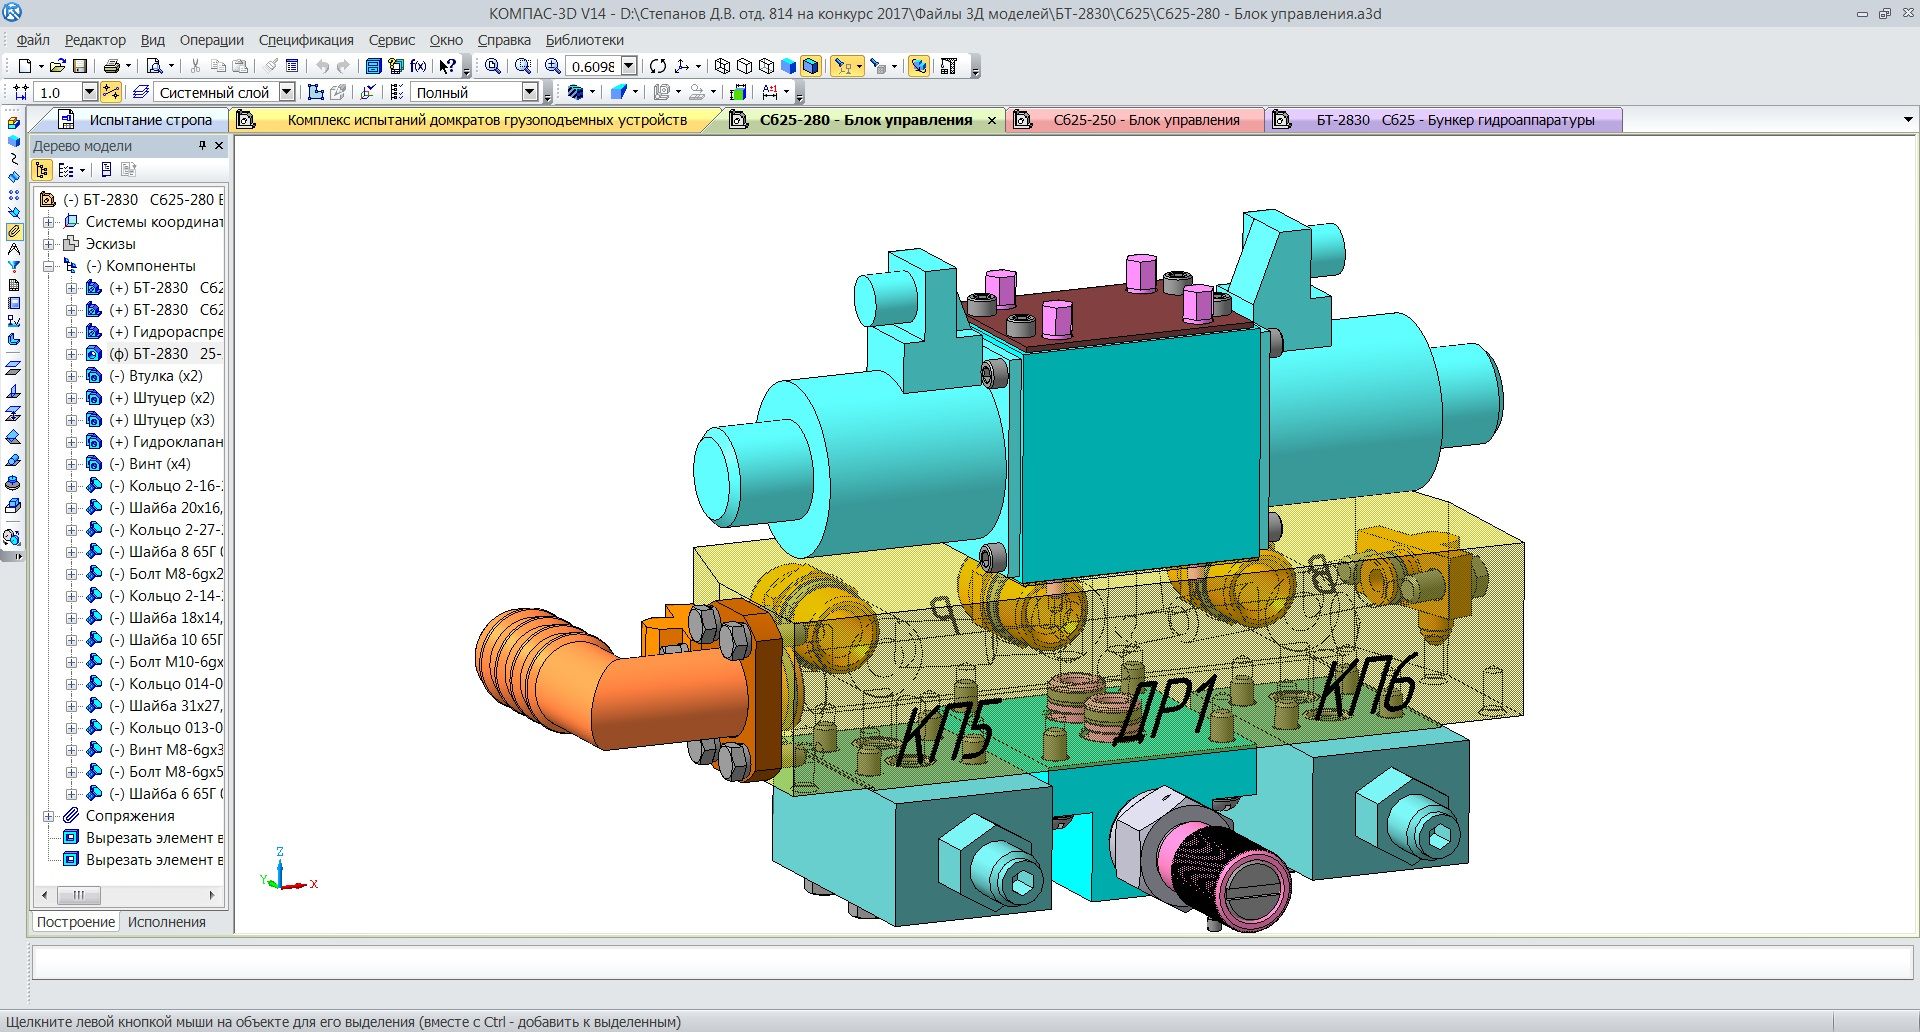This screenshot has height=1032, width=1920.
Task: Toggle the snap mode button beside step field
Action: [x=111, y=92]
